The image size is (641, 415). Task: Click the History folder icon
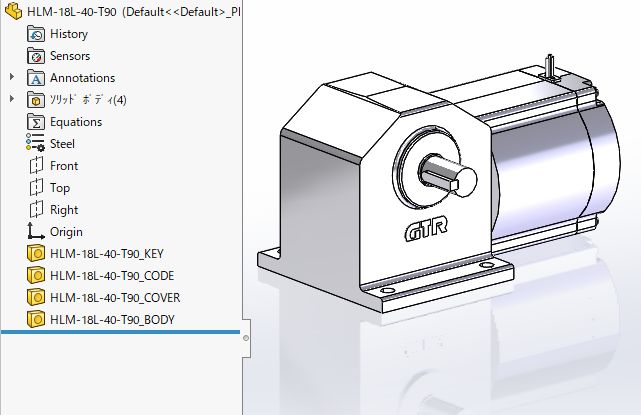pos(36,34)
